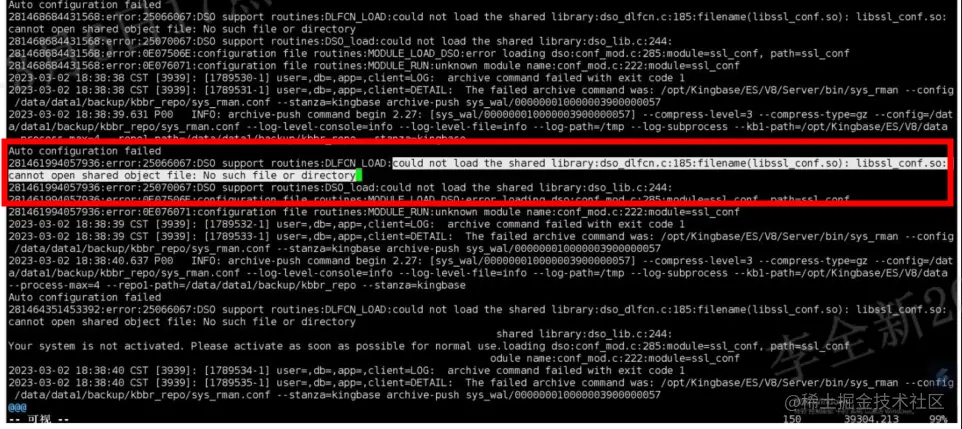This screenshot has width=962, height=429.
Task: Click 'Auto configuration failed' inside the red box
Action: 85,151
